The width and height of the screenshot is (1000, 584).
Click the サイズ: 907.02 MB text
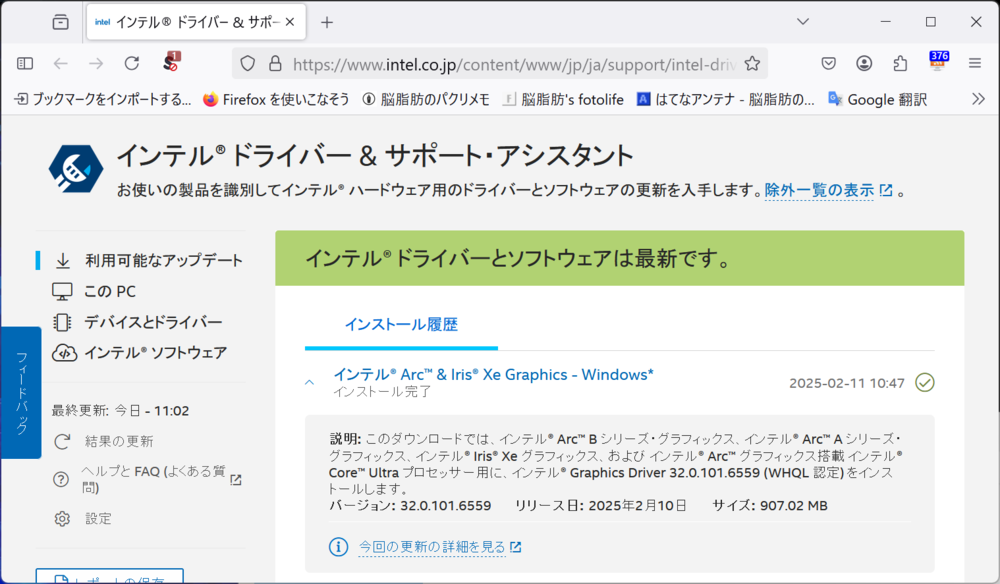[x=770, y=506]
